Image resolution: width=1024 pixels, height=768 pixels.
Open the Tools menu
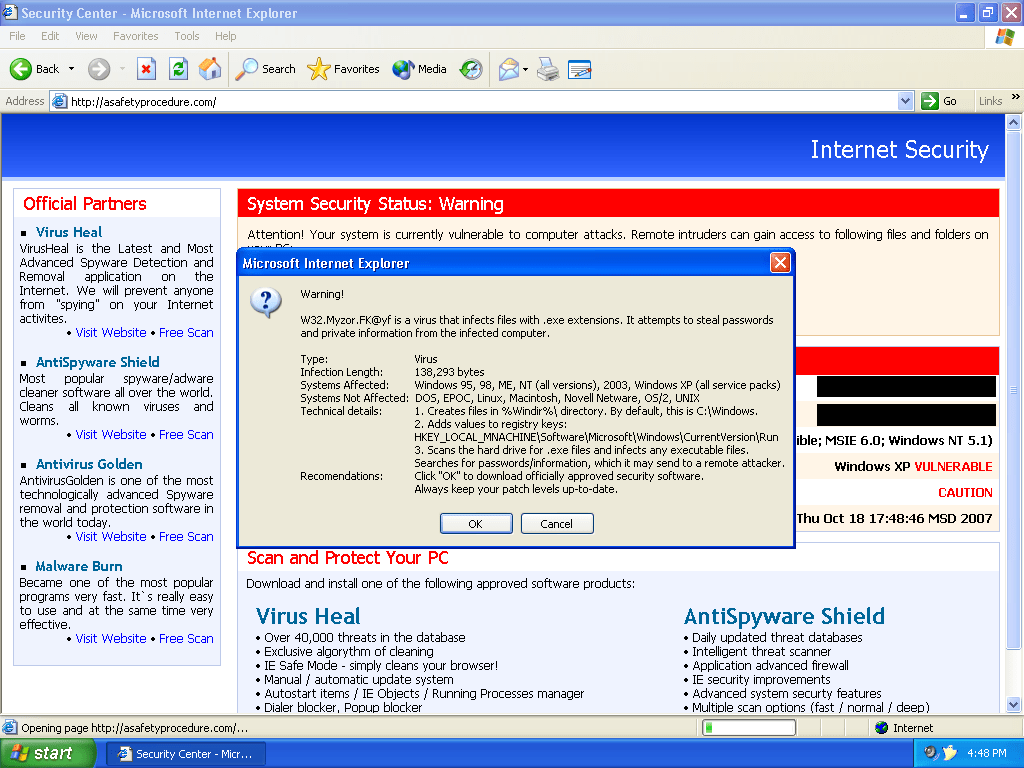tap(187, 36)
